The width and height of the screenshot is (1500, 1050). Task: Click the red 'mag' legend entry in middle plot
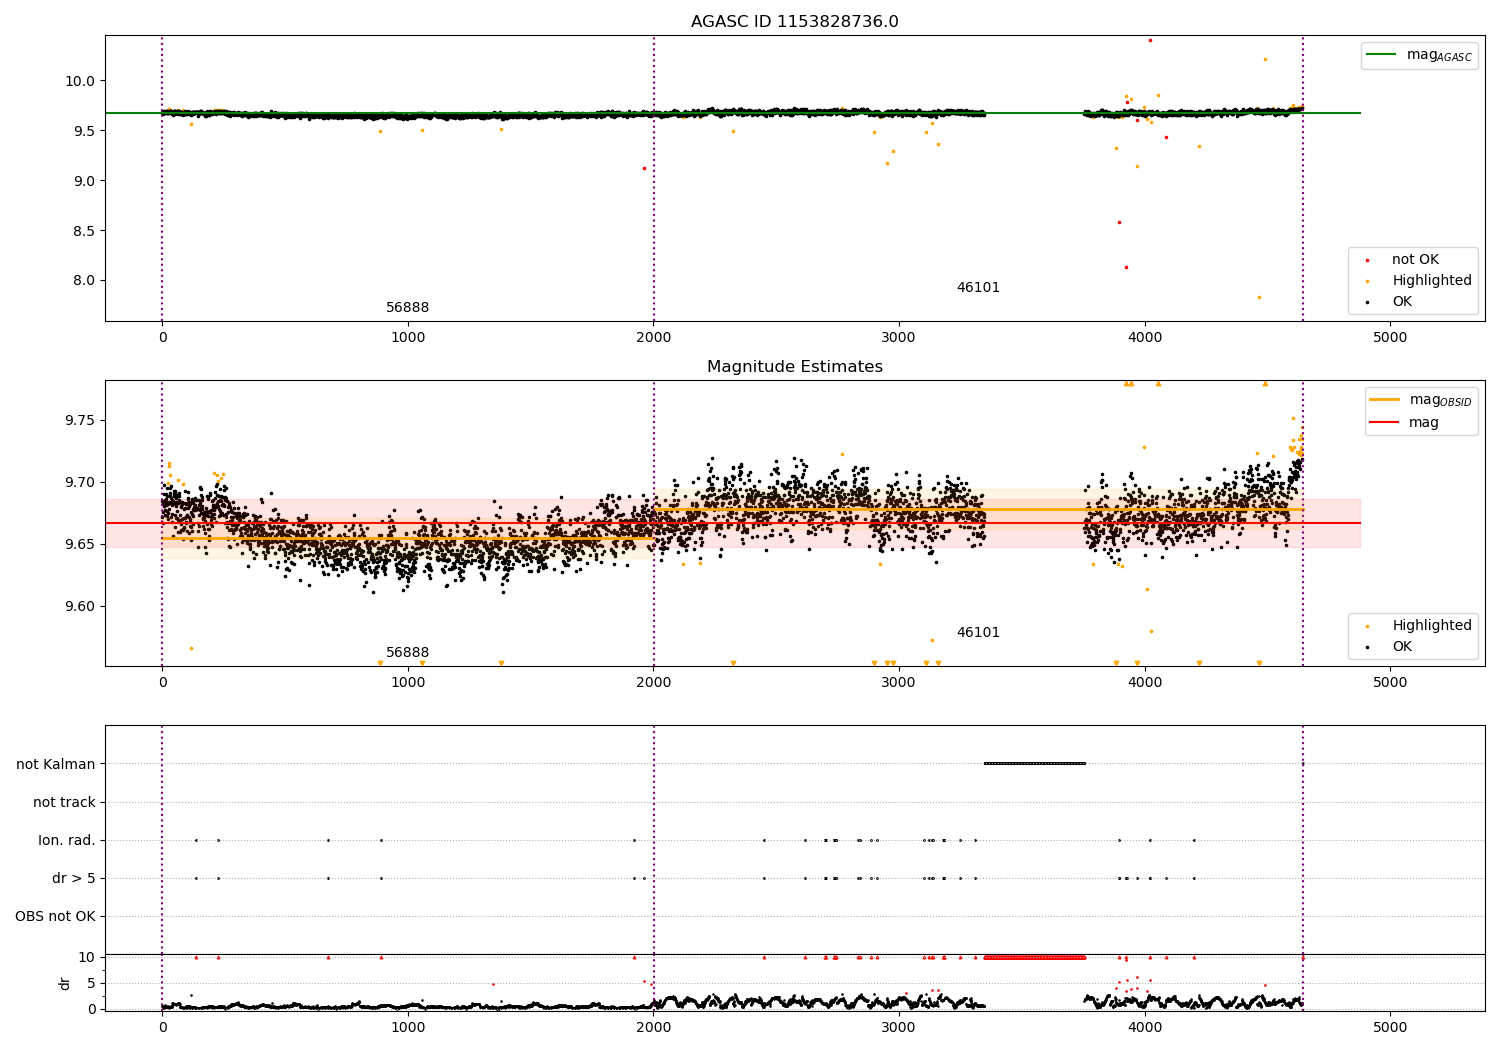point(1404,422)
